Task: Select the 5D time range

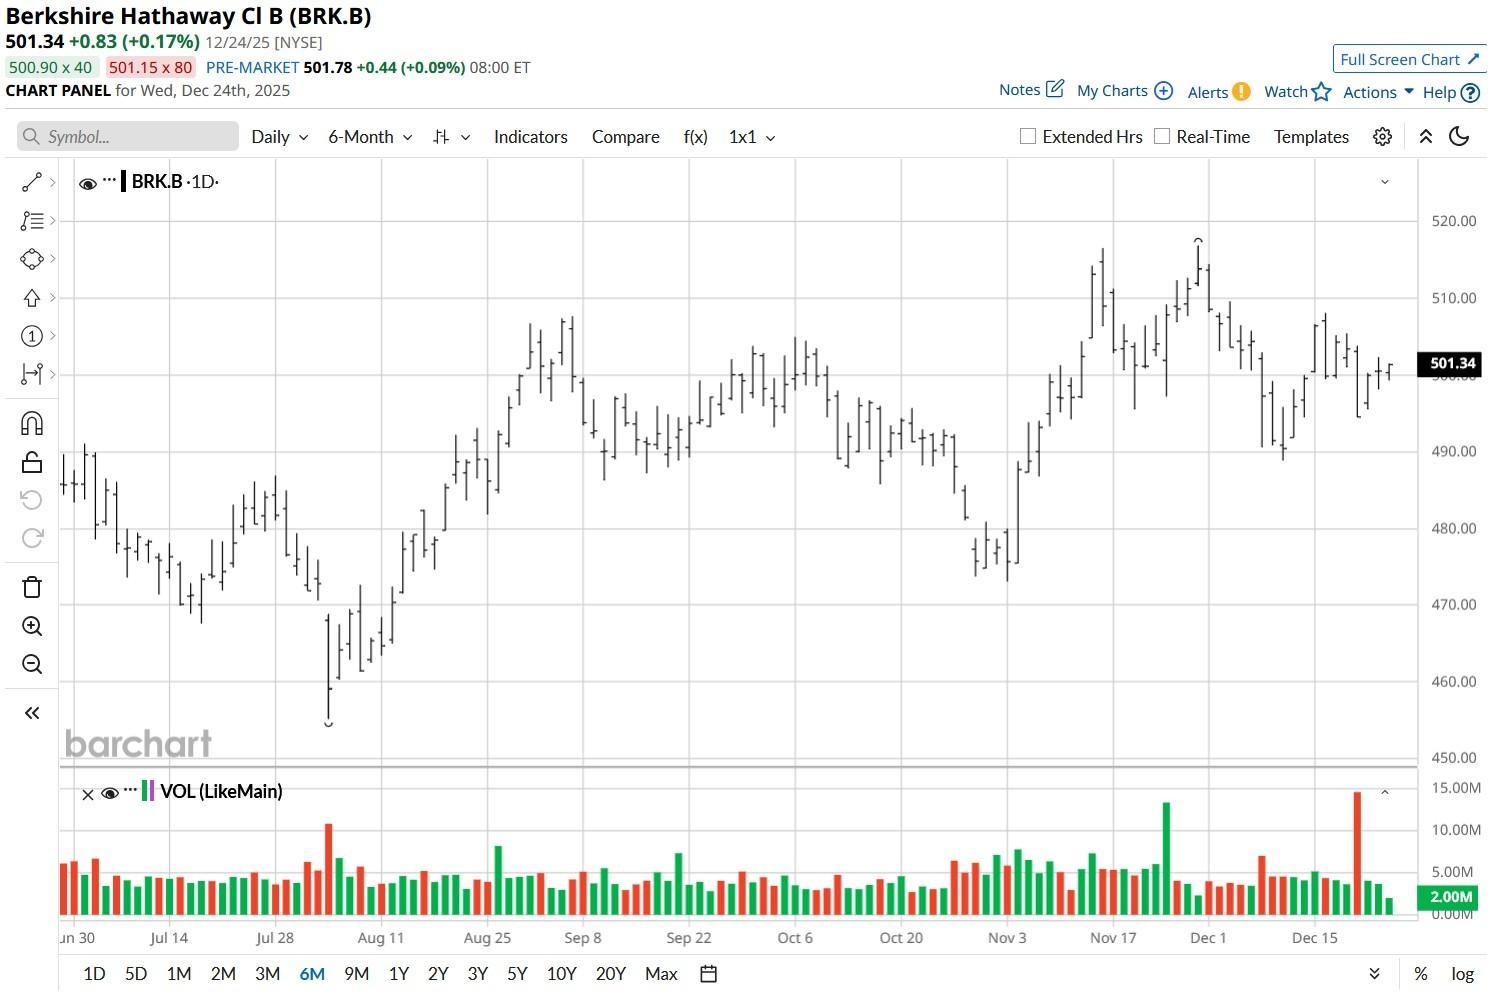Action: [136, 974]
